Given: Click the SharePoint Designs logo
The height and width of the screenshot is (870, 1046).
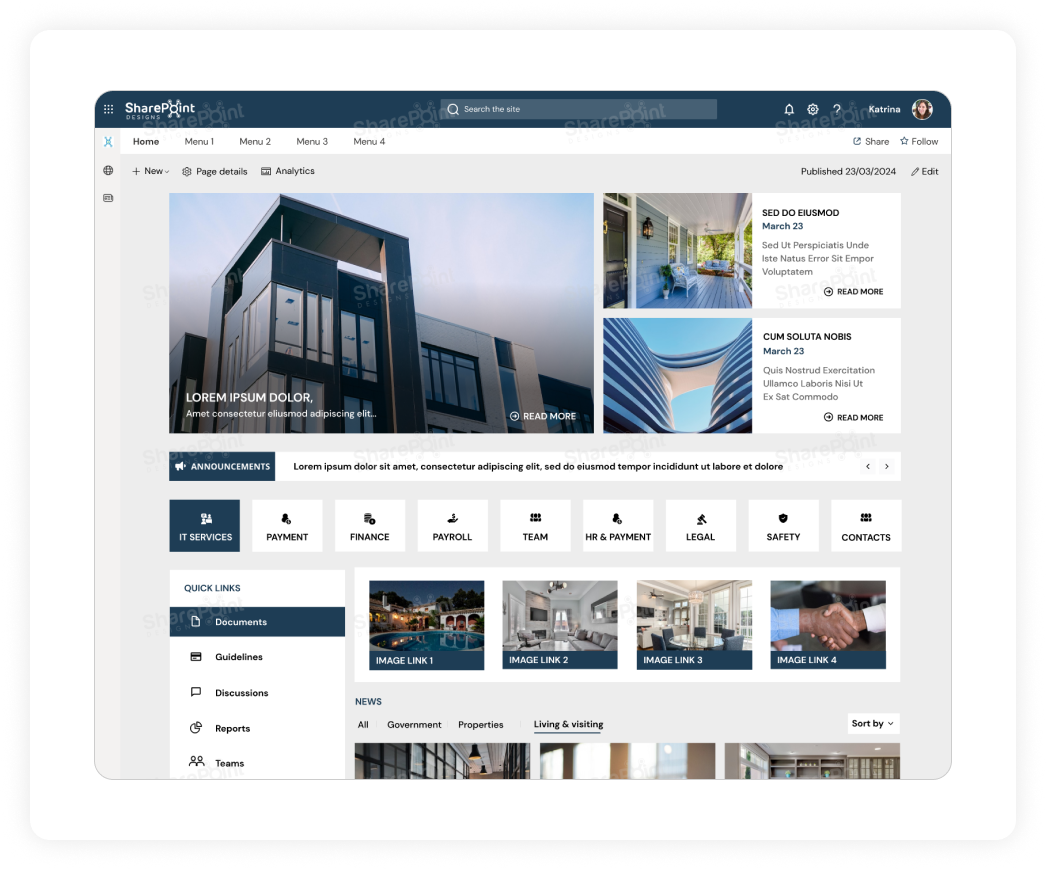Looking at the screenshot, I should coord(159,109).
